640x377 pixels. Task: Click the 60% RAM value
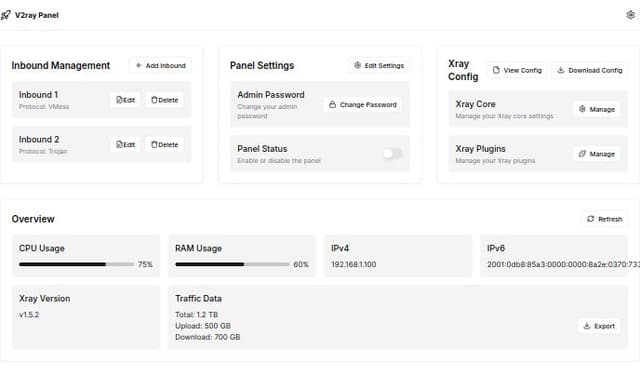coord(301,264)
